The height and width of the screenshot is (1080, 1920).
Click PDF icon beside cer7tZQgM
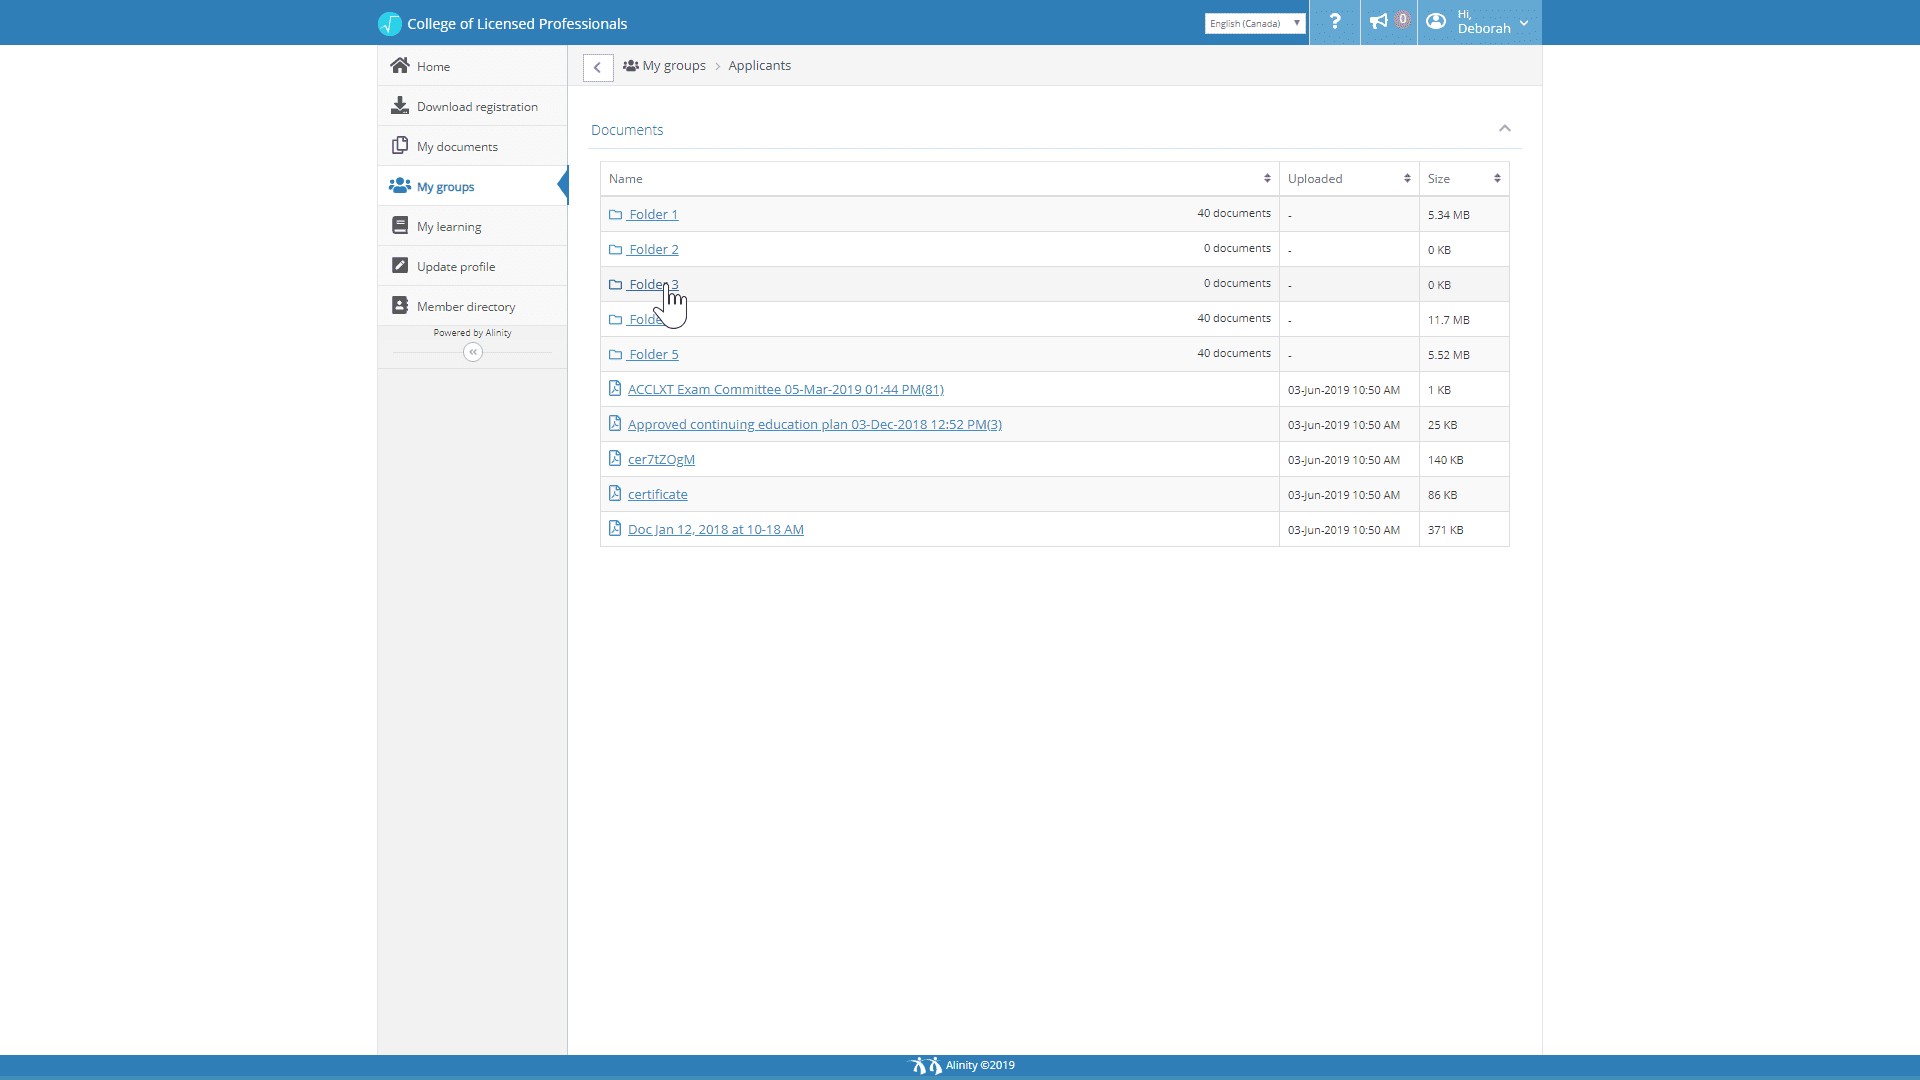click(x=615, y=458)
